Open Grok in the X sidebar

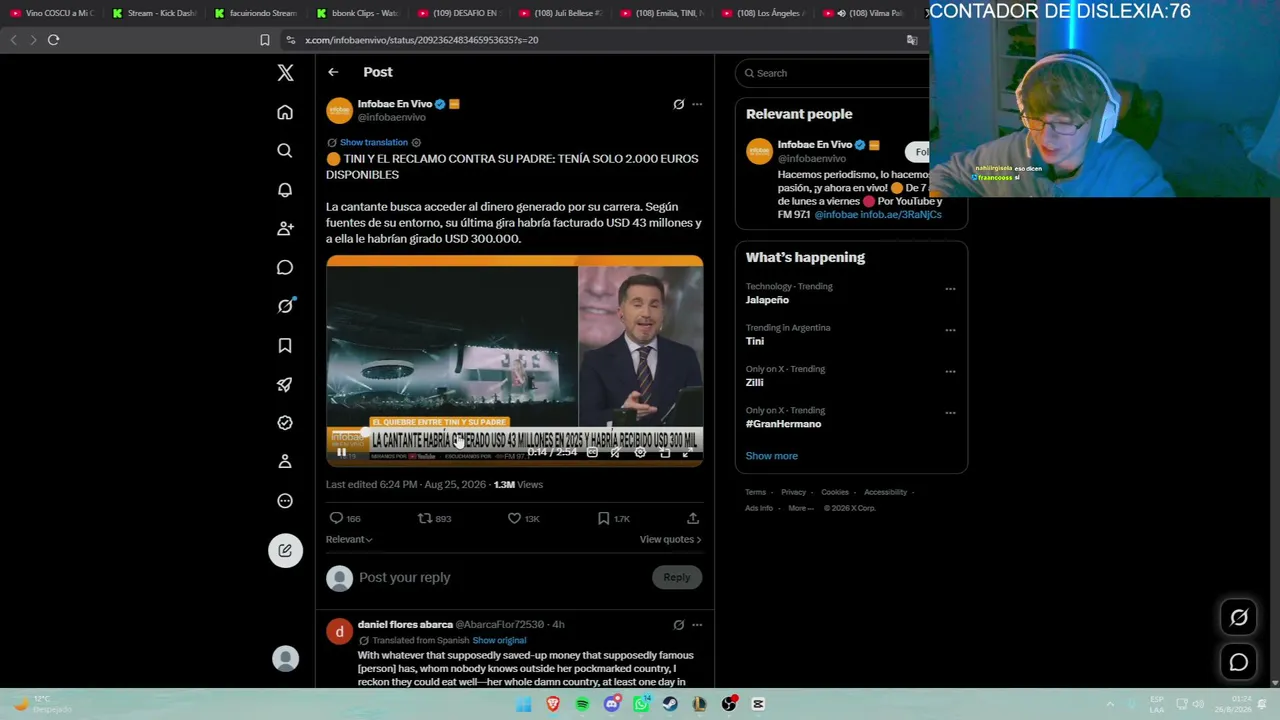pyautogui.click(x=285, y=306)
